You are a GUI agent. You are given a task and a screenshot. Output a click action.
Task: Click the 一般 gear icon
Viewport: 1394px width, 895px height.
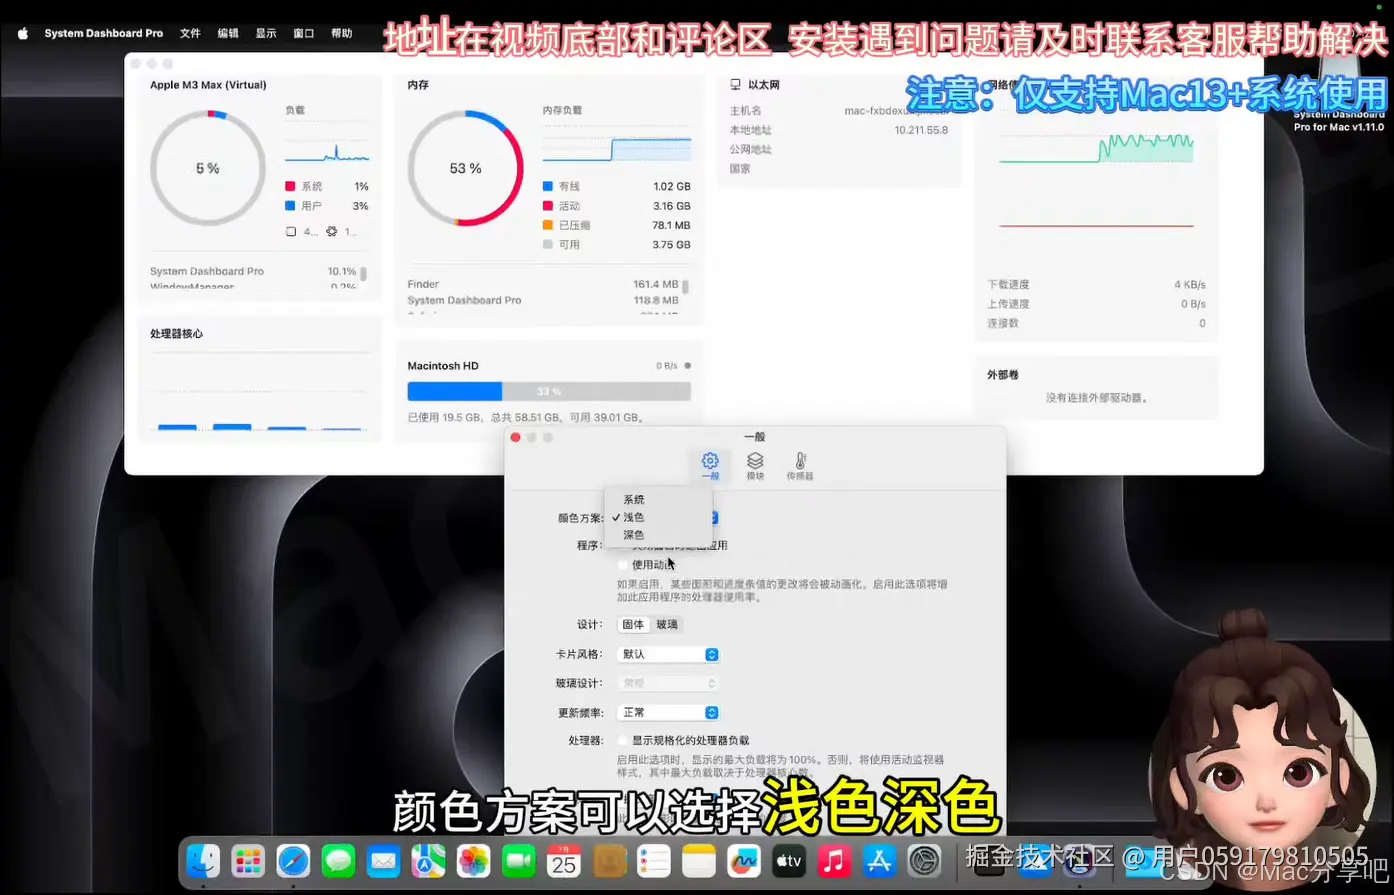click(710, 462)
